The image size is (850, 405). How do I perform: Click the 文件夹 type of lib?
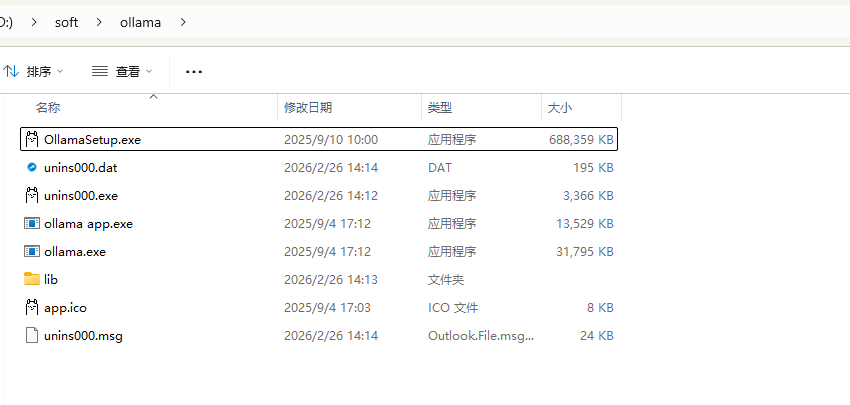tap(446, 279)
